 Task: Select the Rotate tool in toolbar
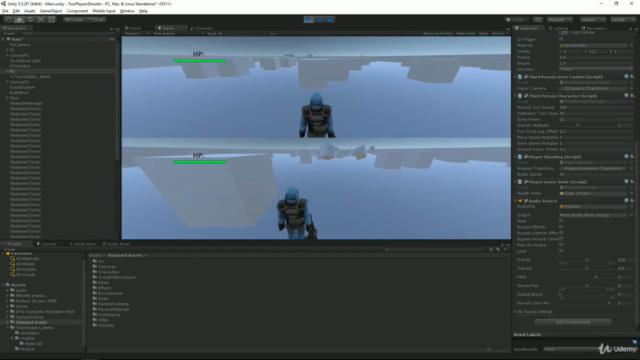coord(30,20)
